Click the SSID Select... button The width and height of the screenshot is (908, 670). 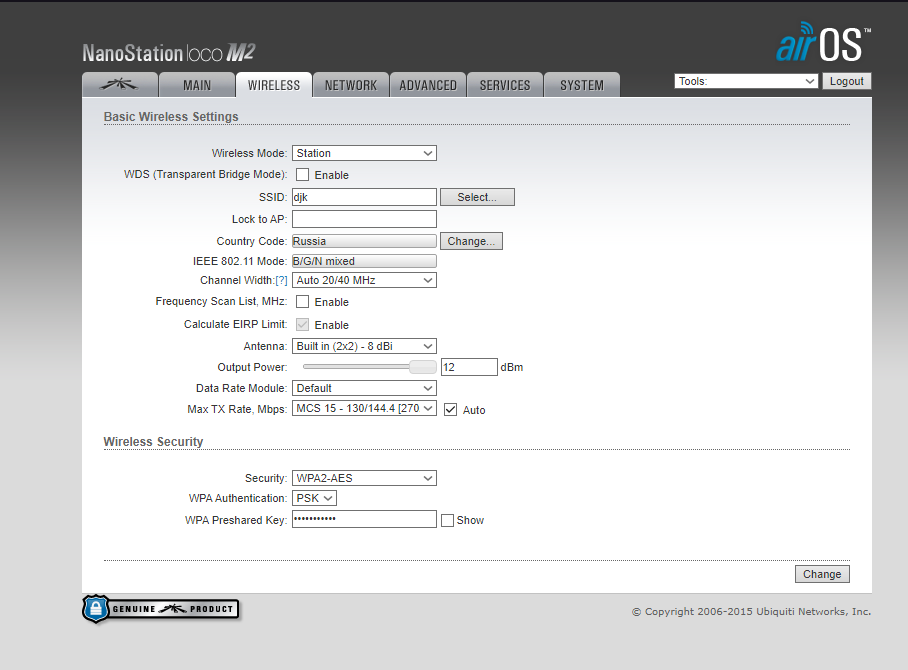[477, 197]
